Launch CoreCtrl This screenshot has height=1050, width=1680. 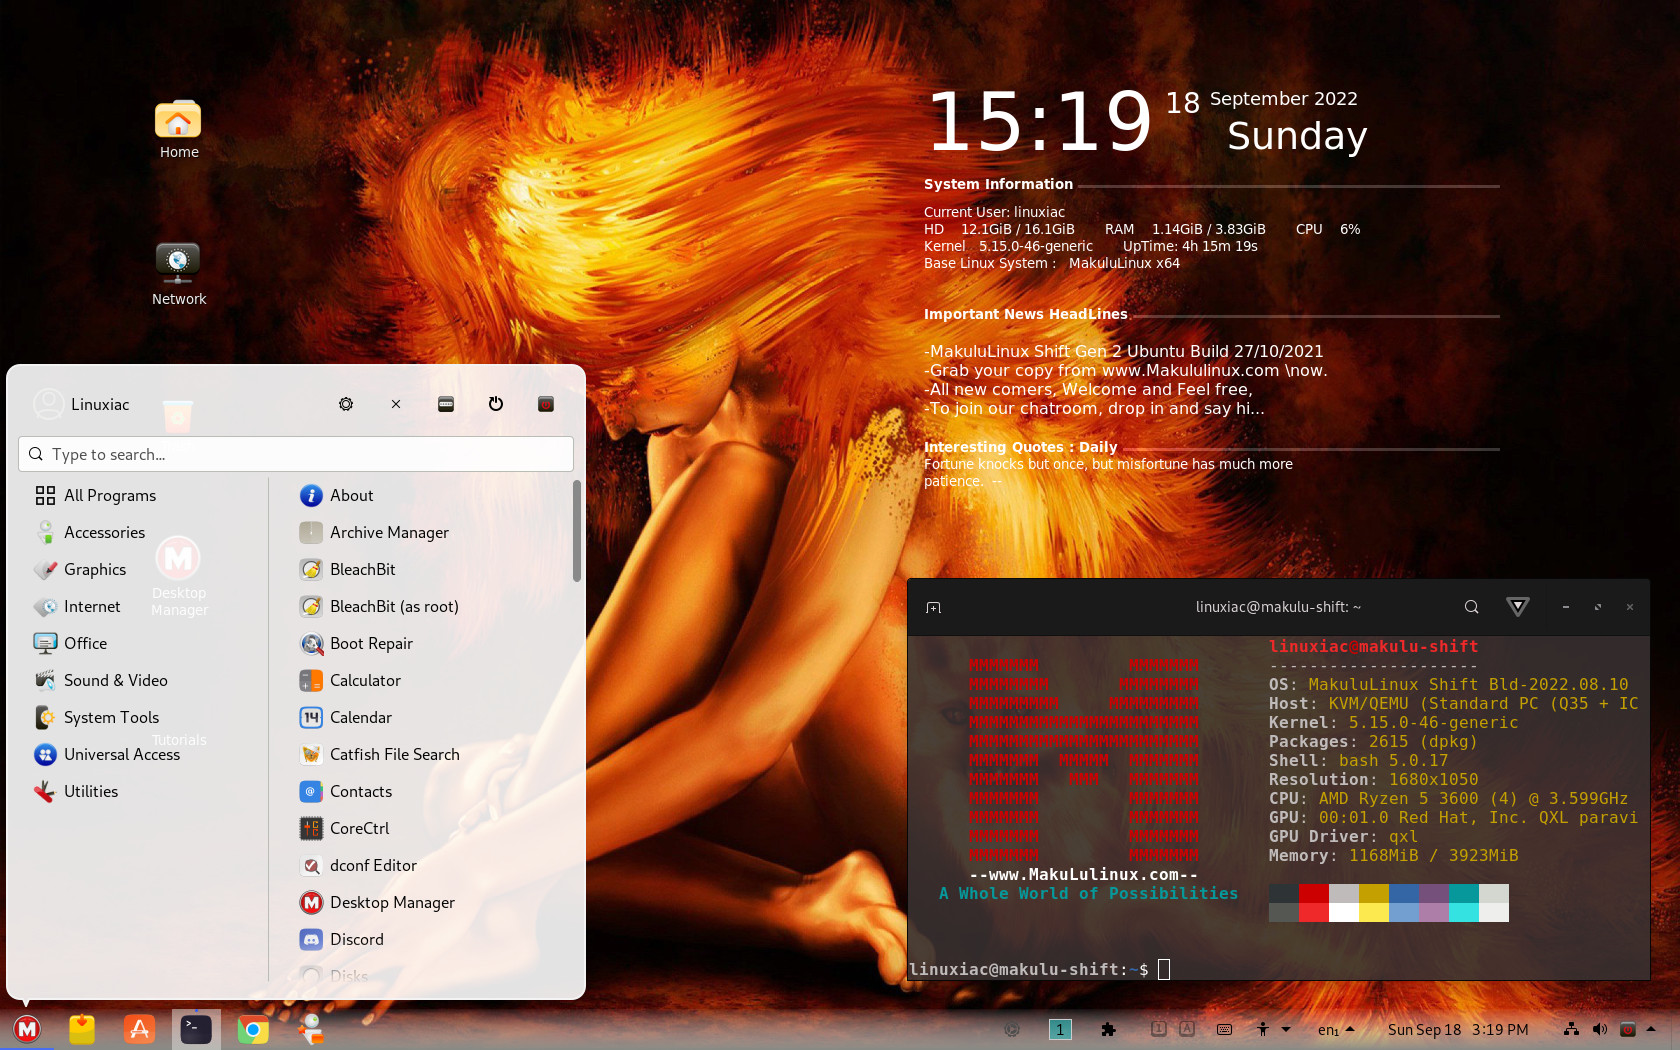[430, 828]
